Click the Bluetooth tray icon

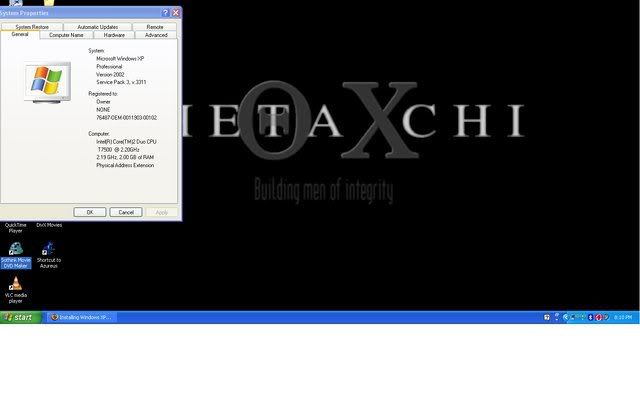point(590,317)
